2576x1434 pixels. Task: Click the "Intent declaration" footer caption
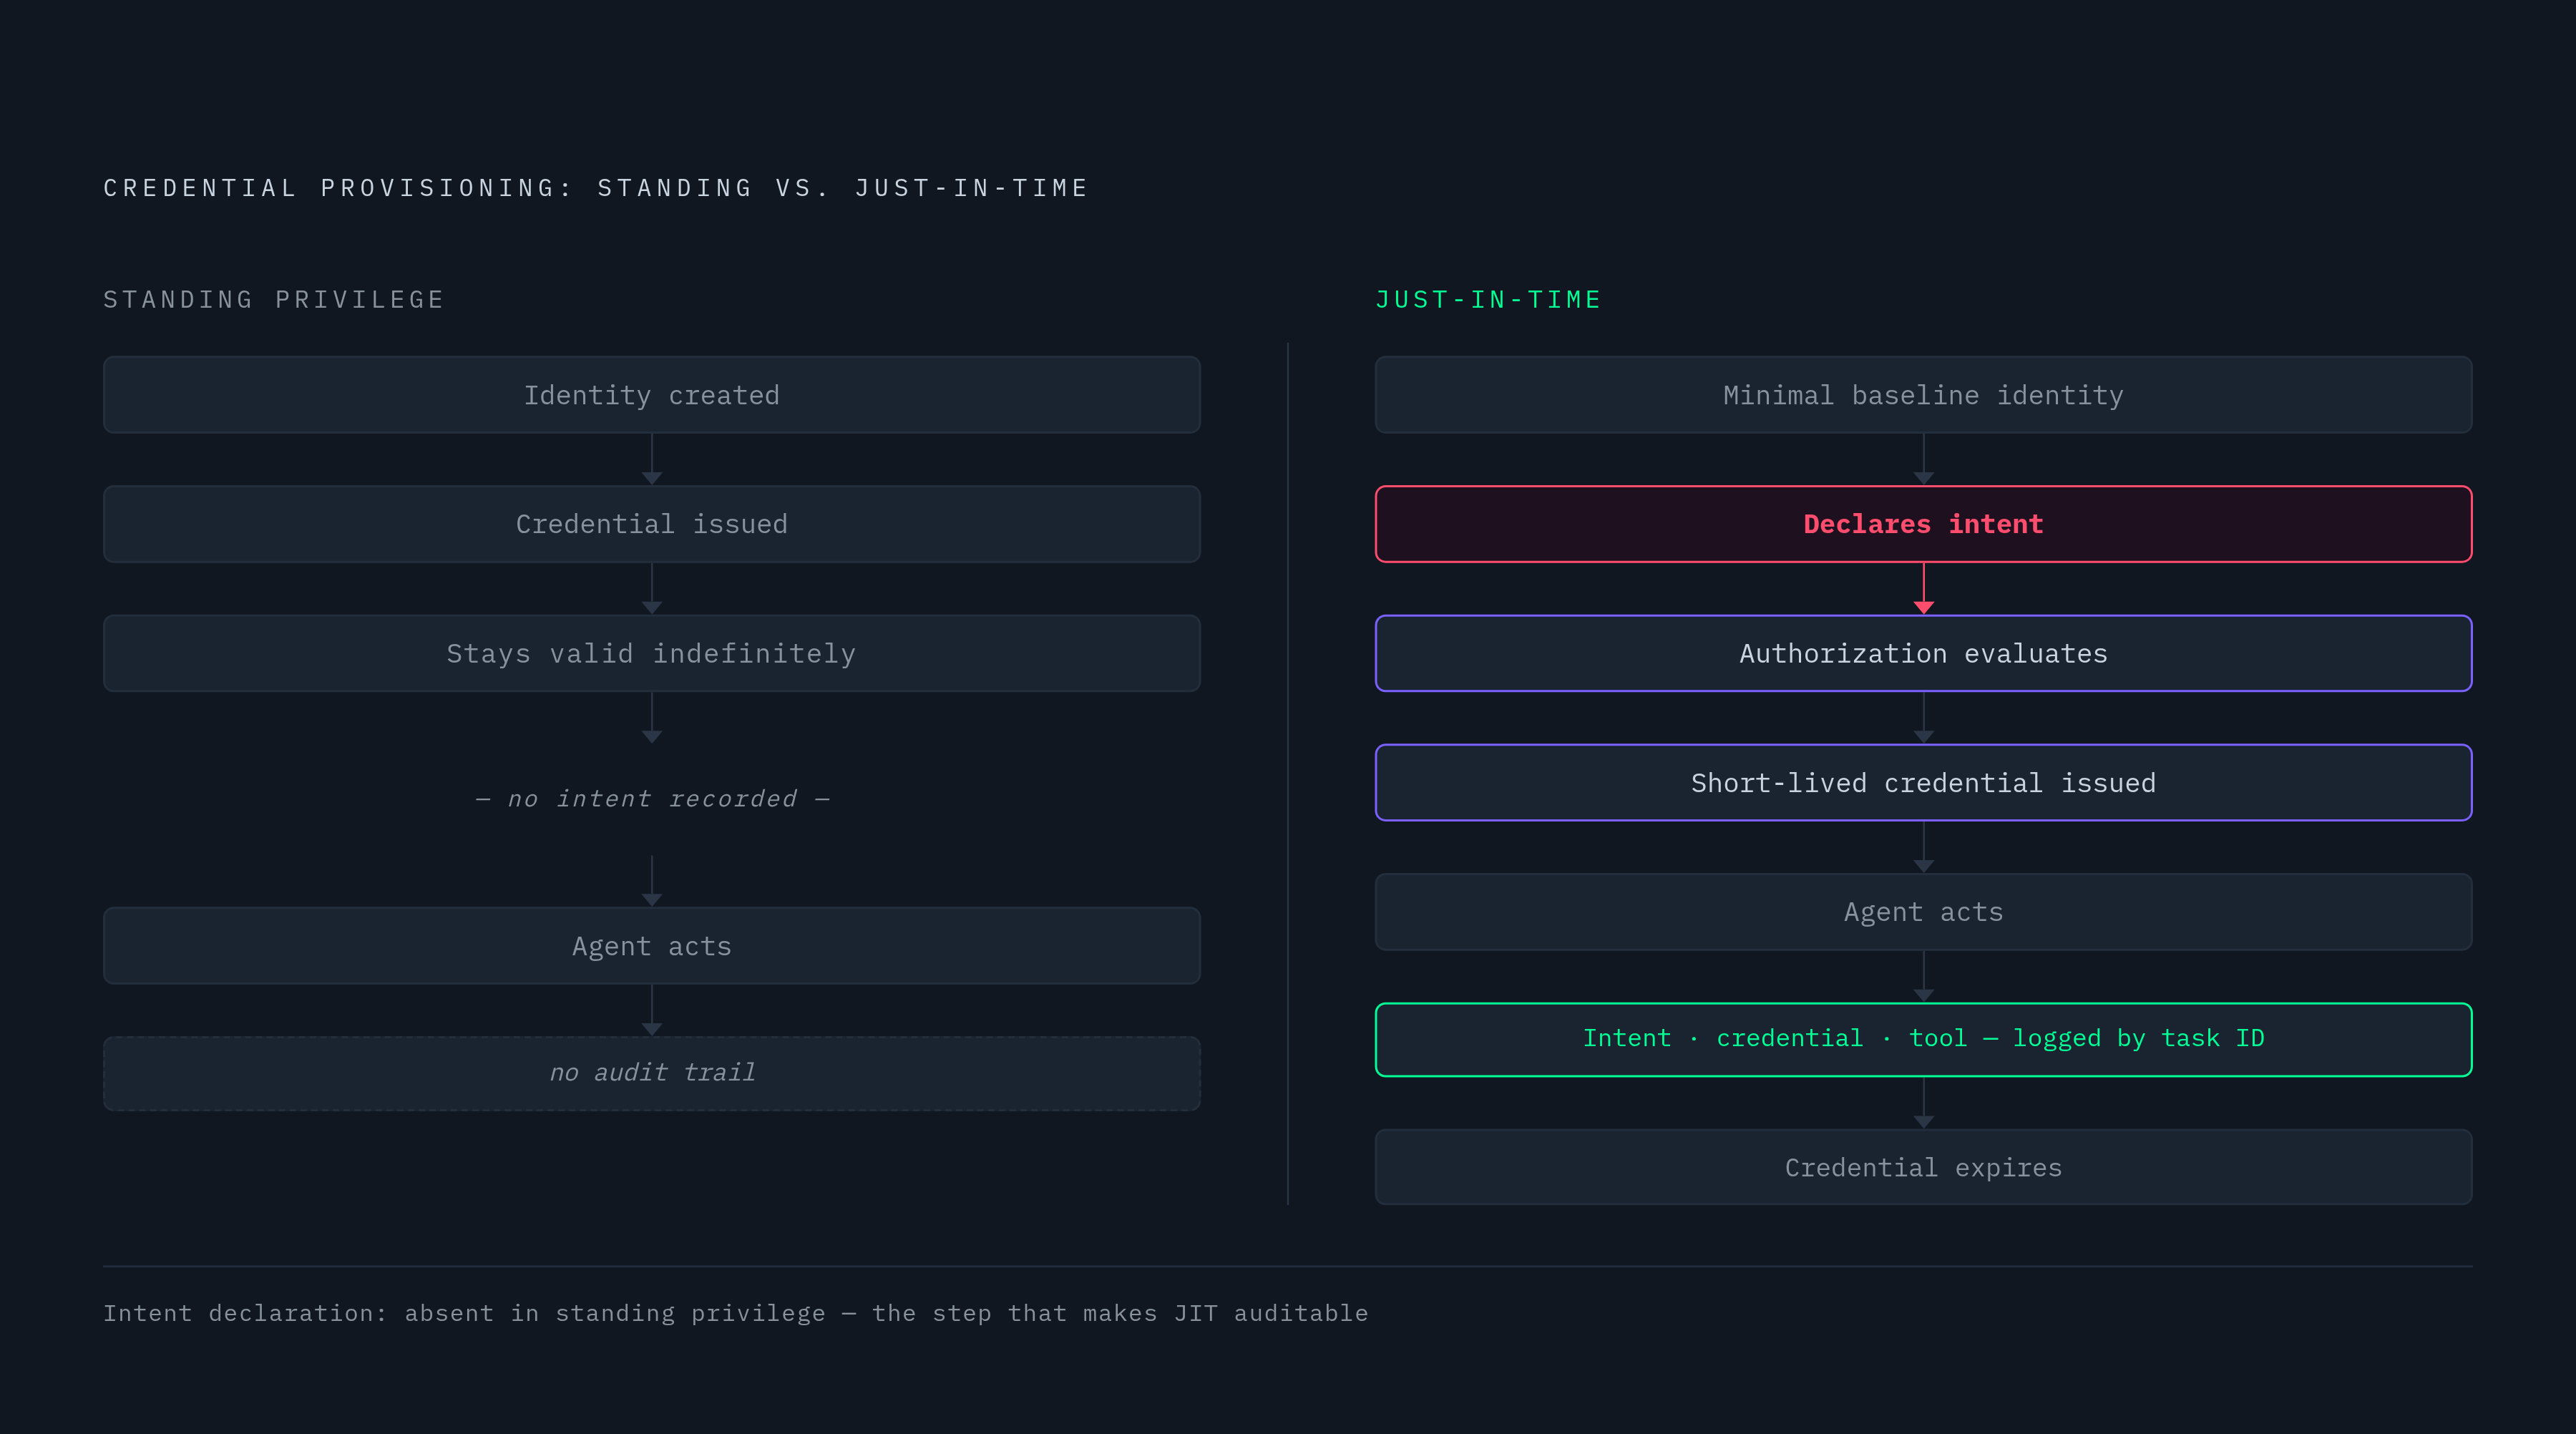[x=736, y=1314]
